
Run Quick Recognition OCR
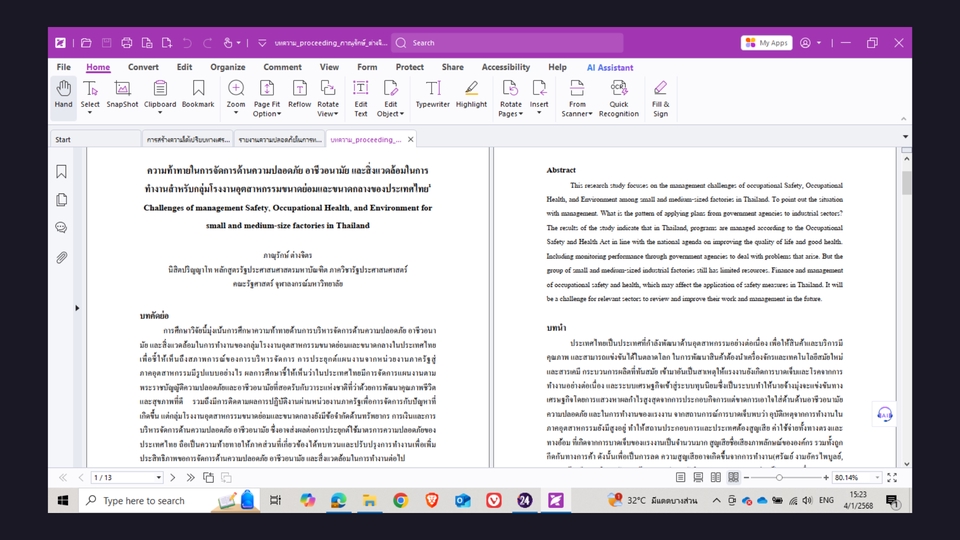click(618, 98)
